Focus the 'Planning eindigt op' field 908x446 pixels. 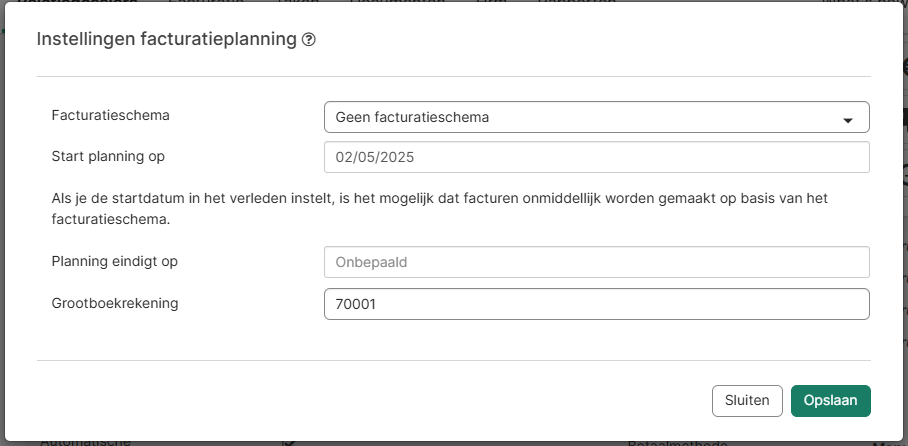(596, 262)
